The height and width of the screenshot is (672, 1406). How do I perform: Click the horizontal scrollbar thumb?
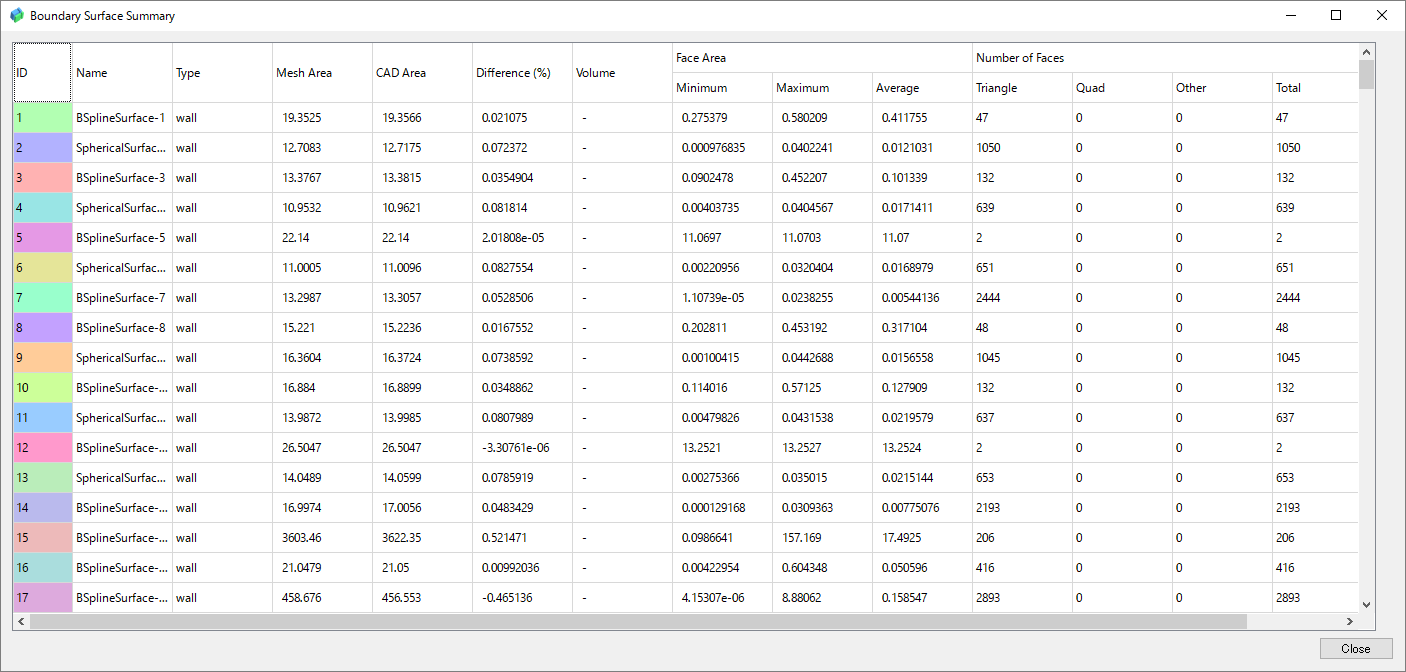click(638, 621)
